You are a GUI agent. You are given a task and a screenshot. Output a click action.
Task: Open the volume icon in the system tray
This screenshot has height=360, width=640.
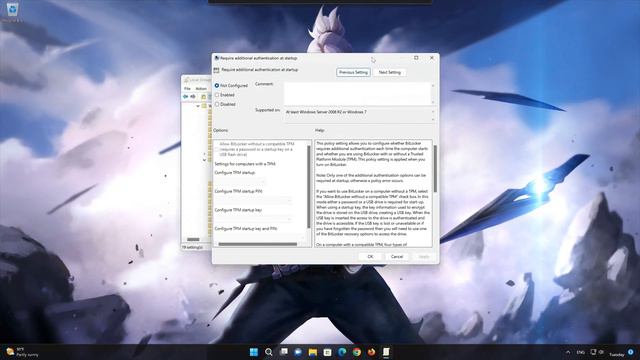click(601, 352)
